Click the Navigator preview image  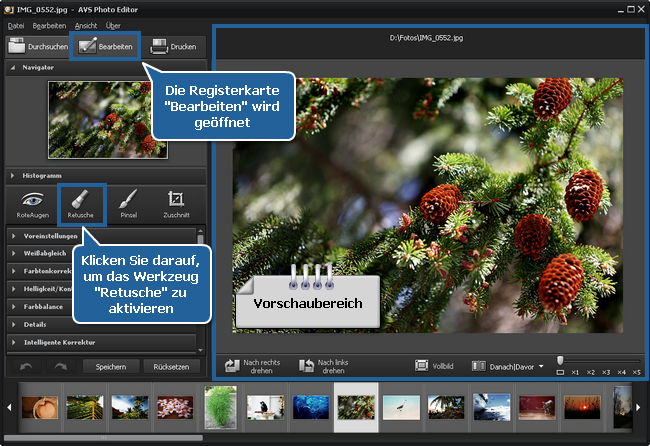coord(108,120)
